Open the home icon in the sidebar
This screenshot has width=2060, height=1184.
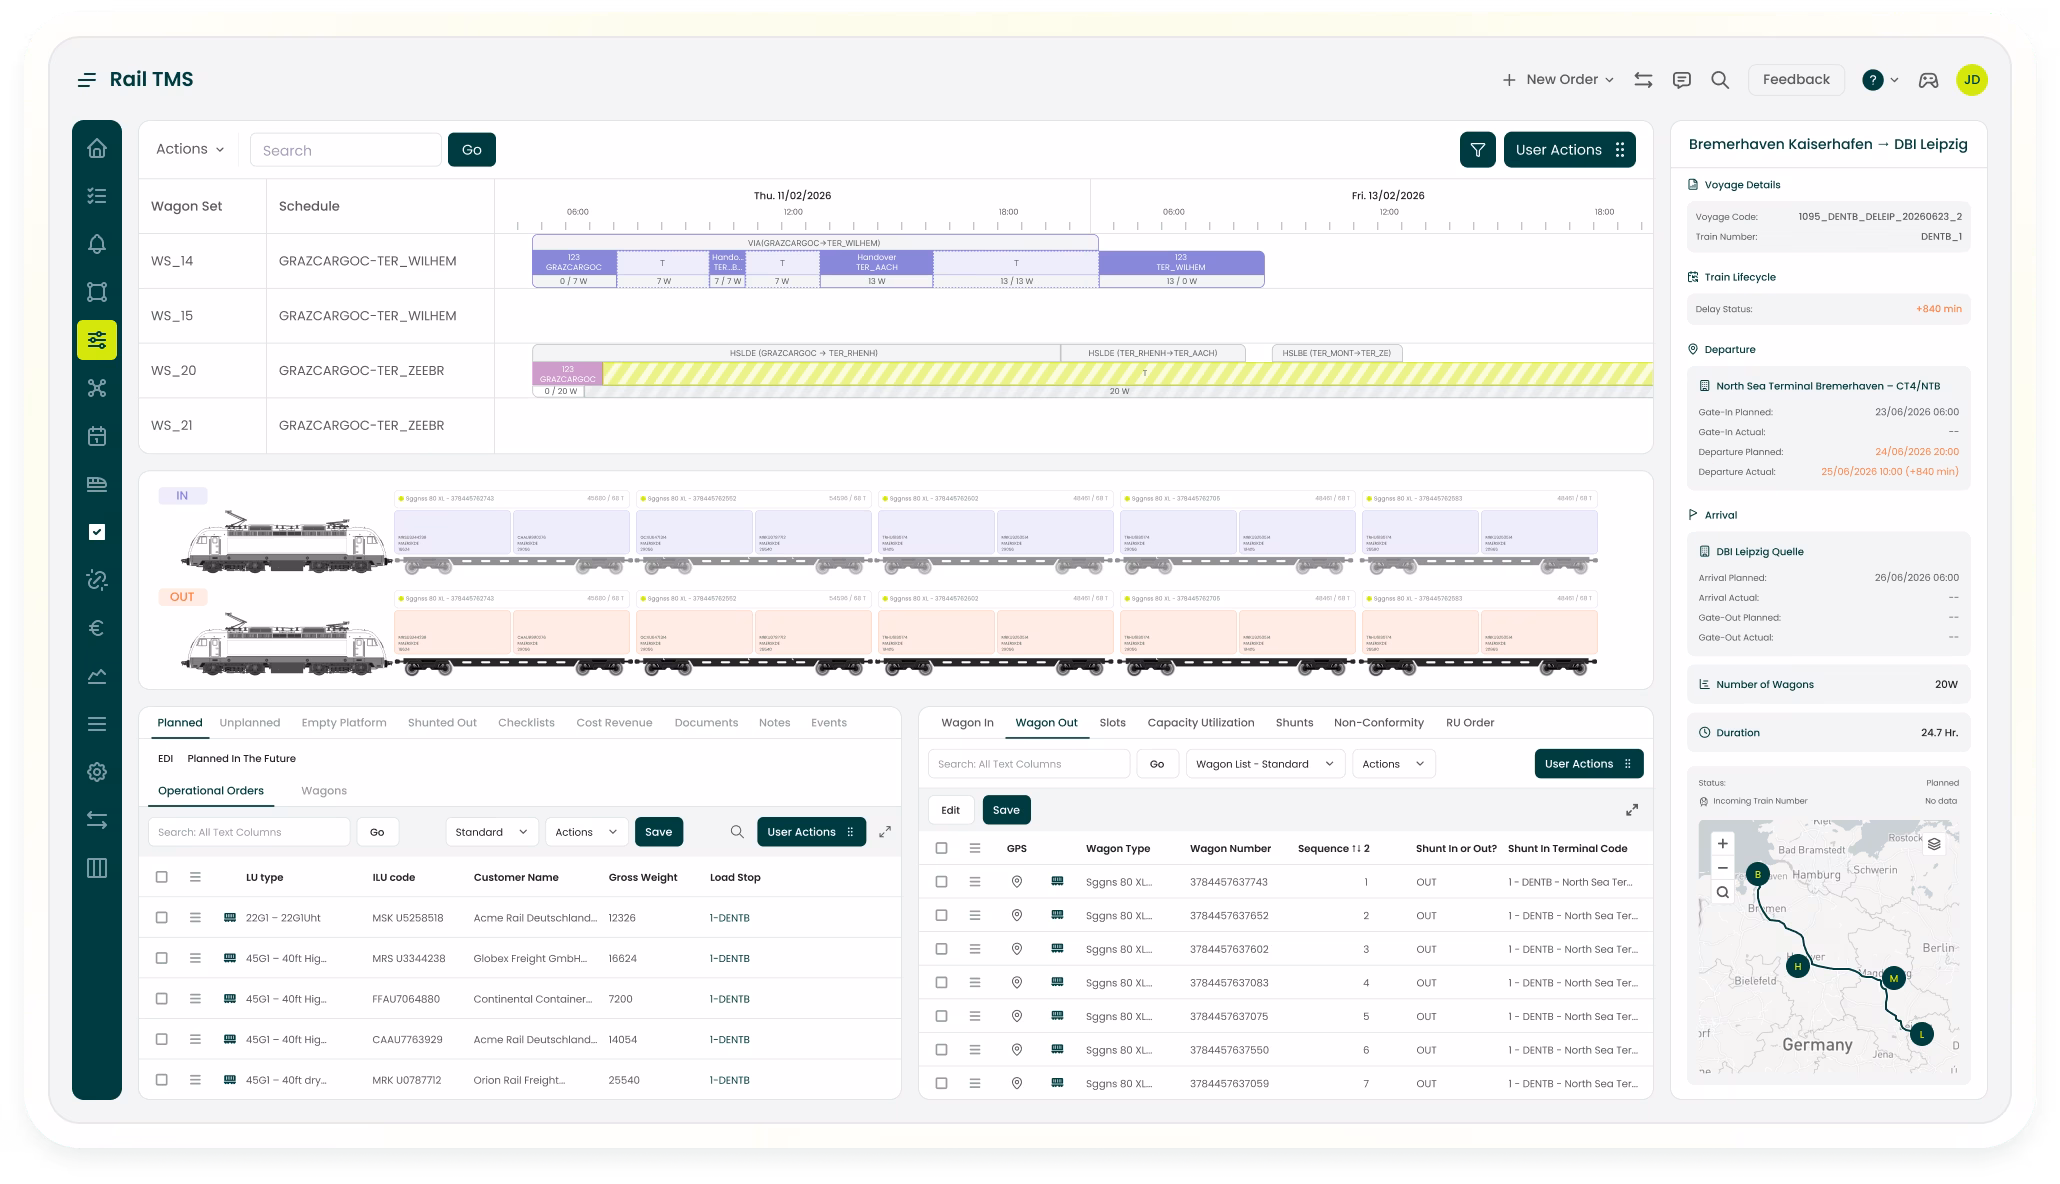[x=97, y=148]
